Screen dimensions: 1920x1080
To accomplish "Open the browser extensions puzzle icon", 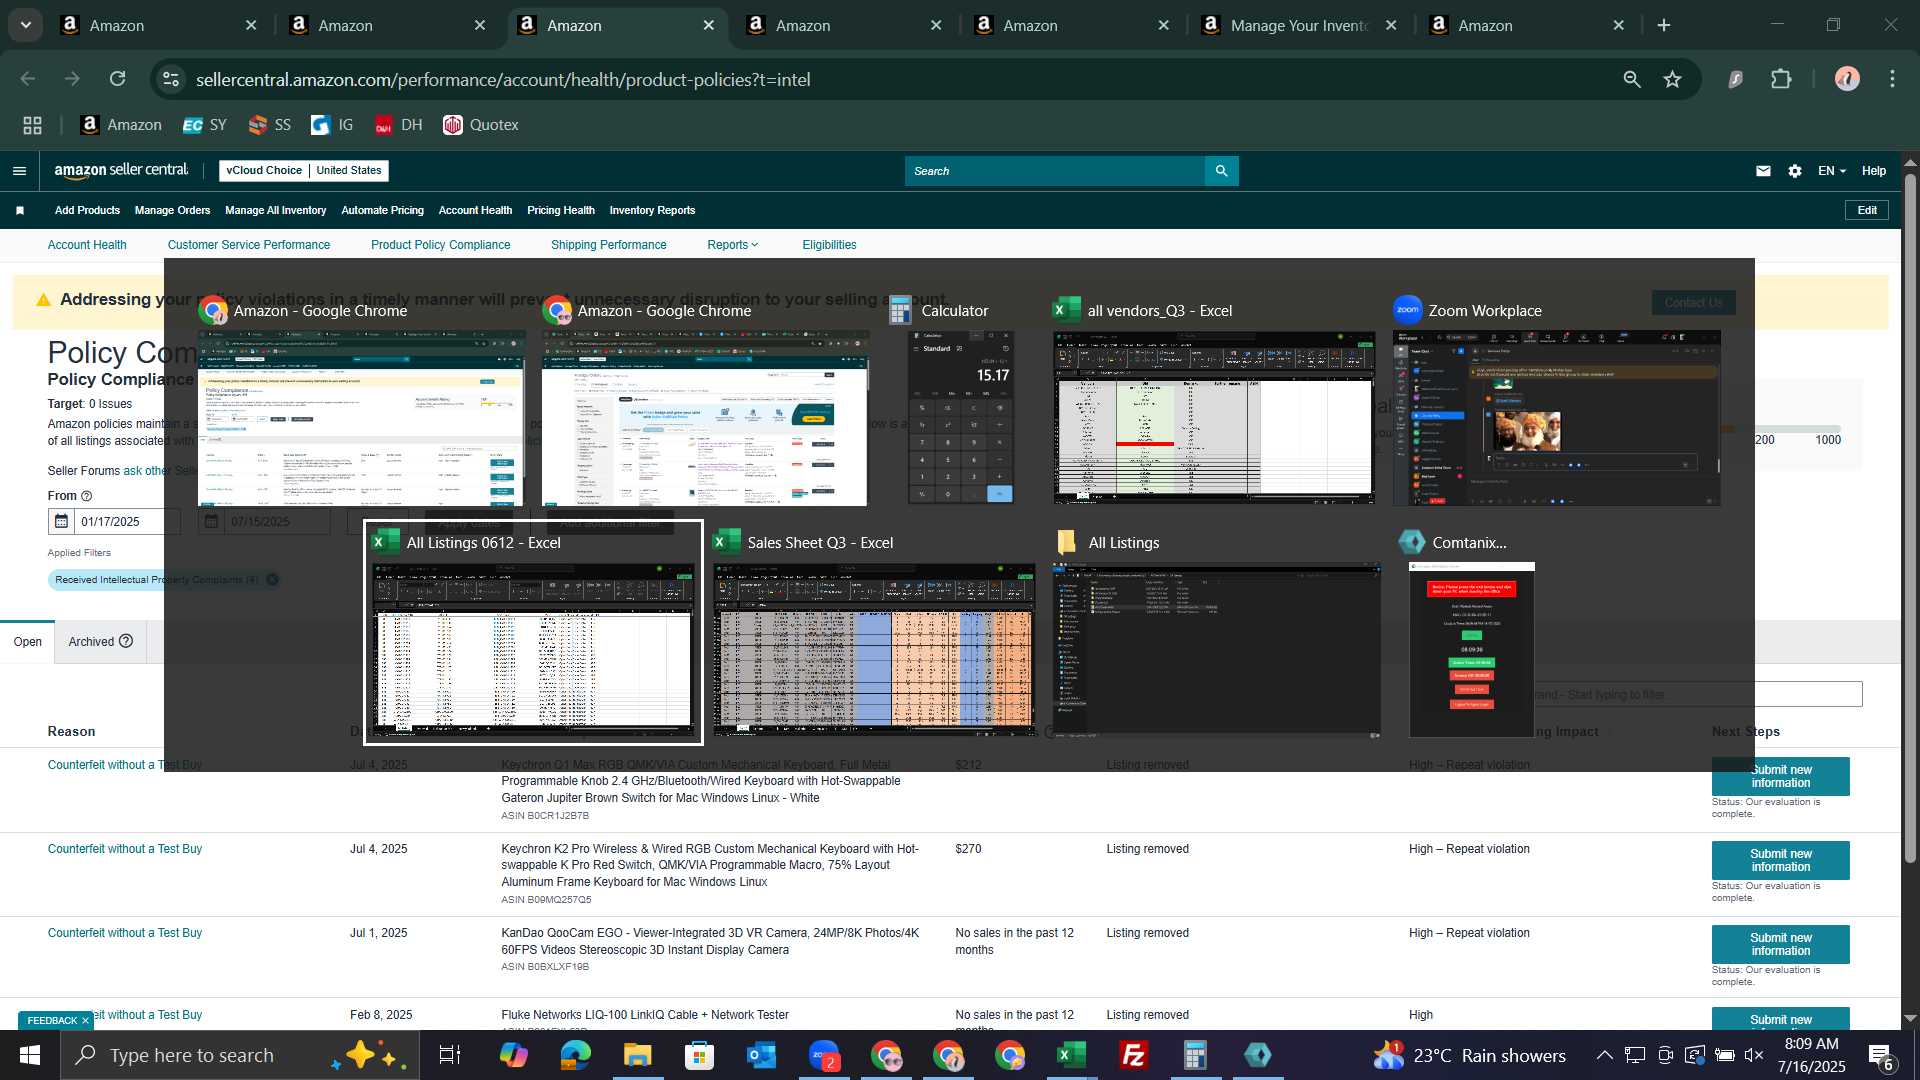I will coord(1781,79).
